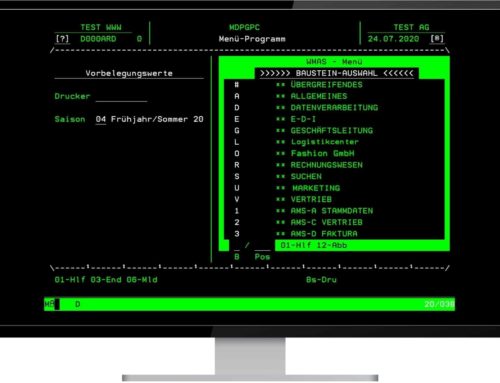The height and width of the screenshot is (383, 500).
Task: Click the cursor in the green status bar
Action: (x=57, y=304)
